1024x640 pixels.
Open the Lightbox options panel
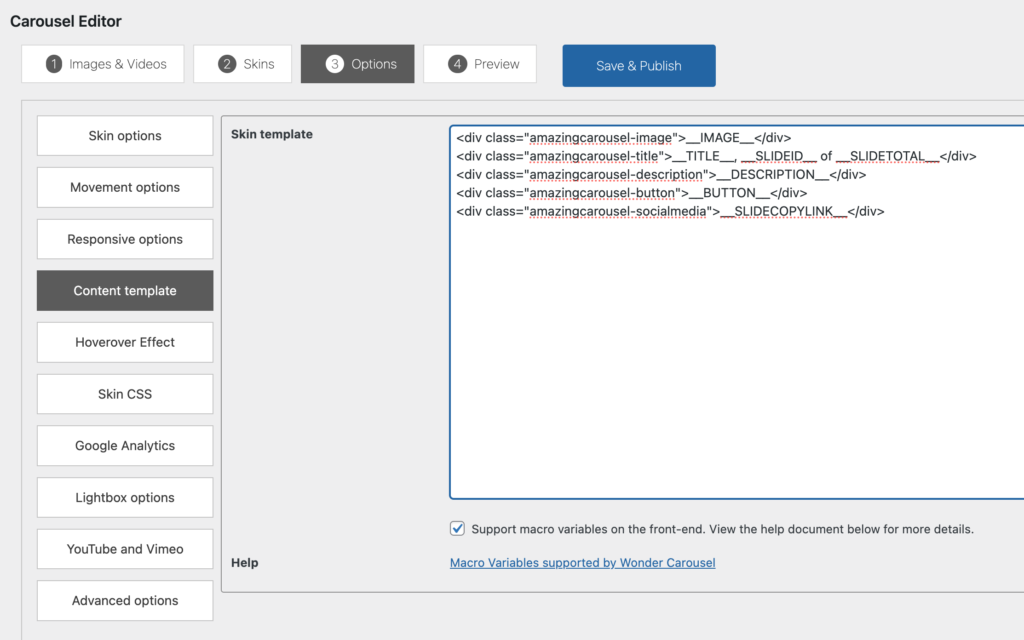click(x=124, y=497)
